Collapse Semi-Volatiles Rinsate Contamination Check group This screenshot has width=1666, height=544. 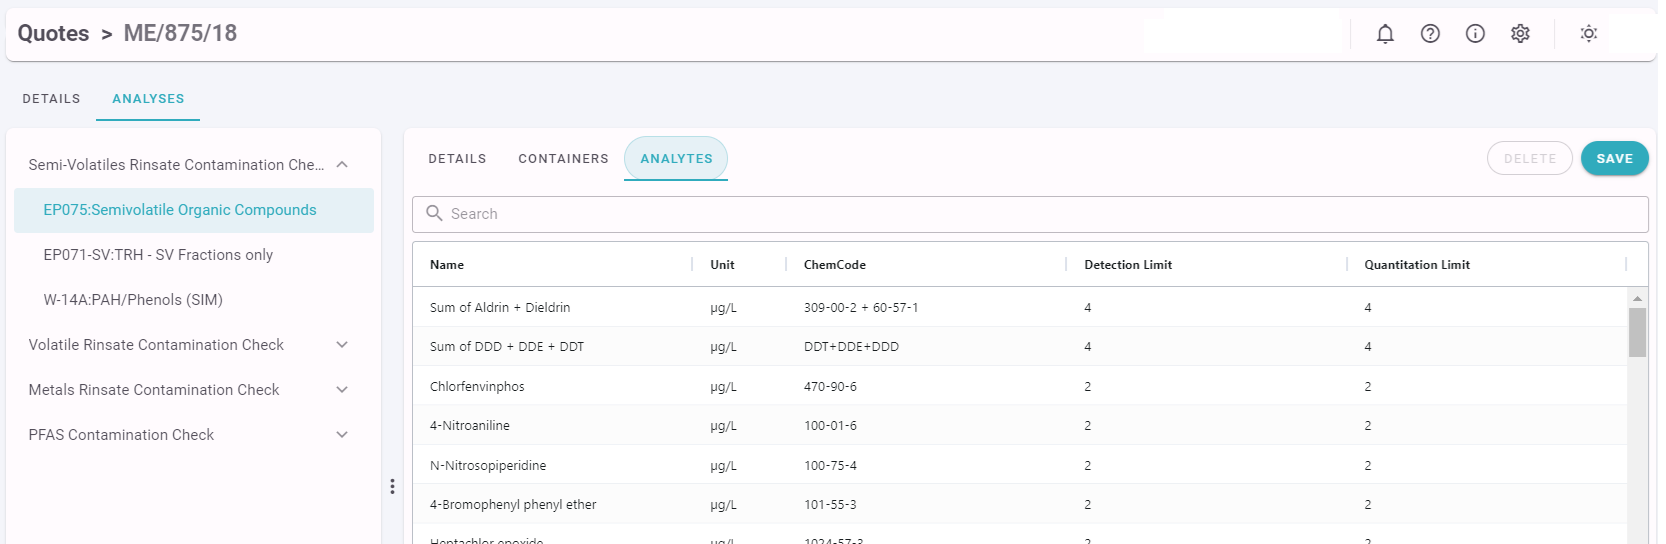(x=342, y=165)
